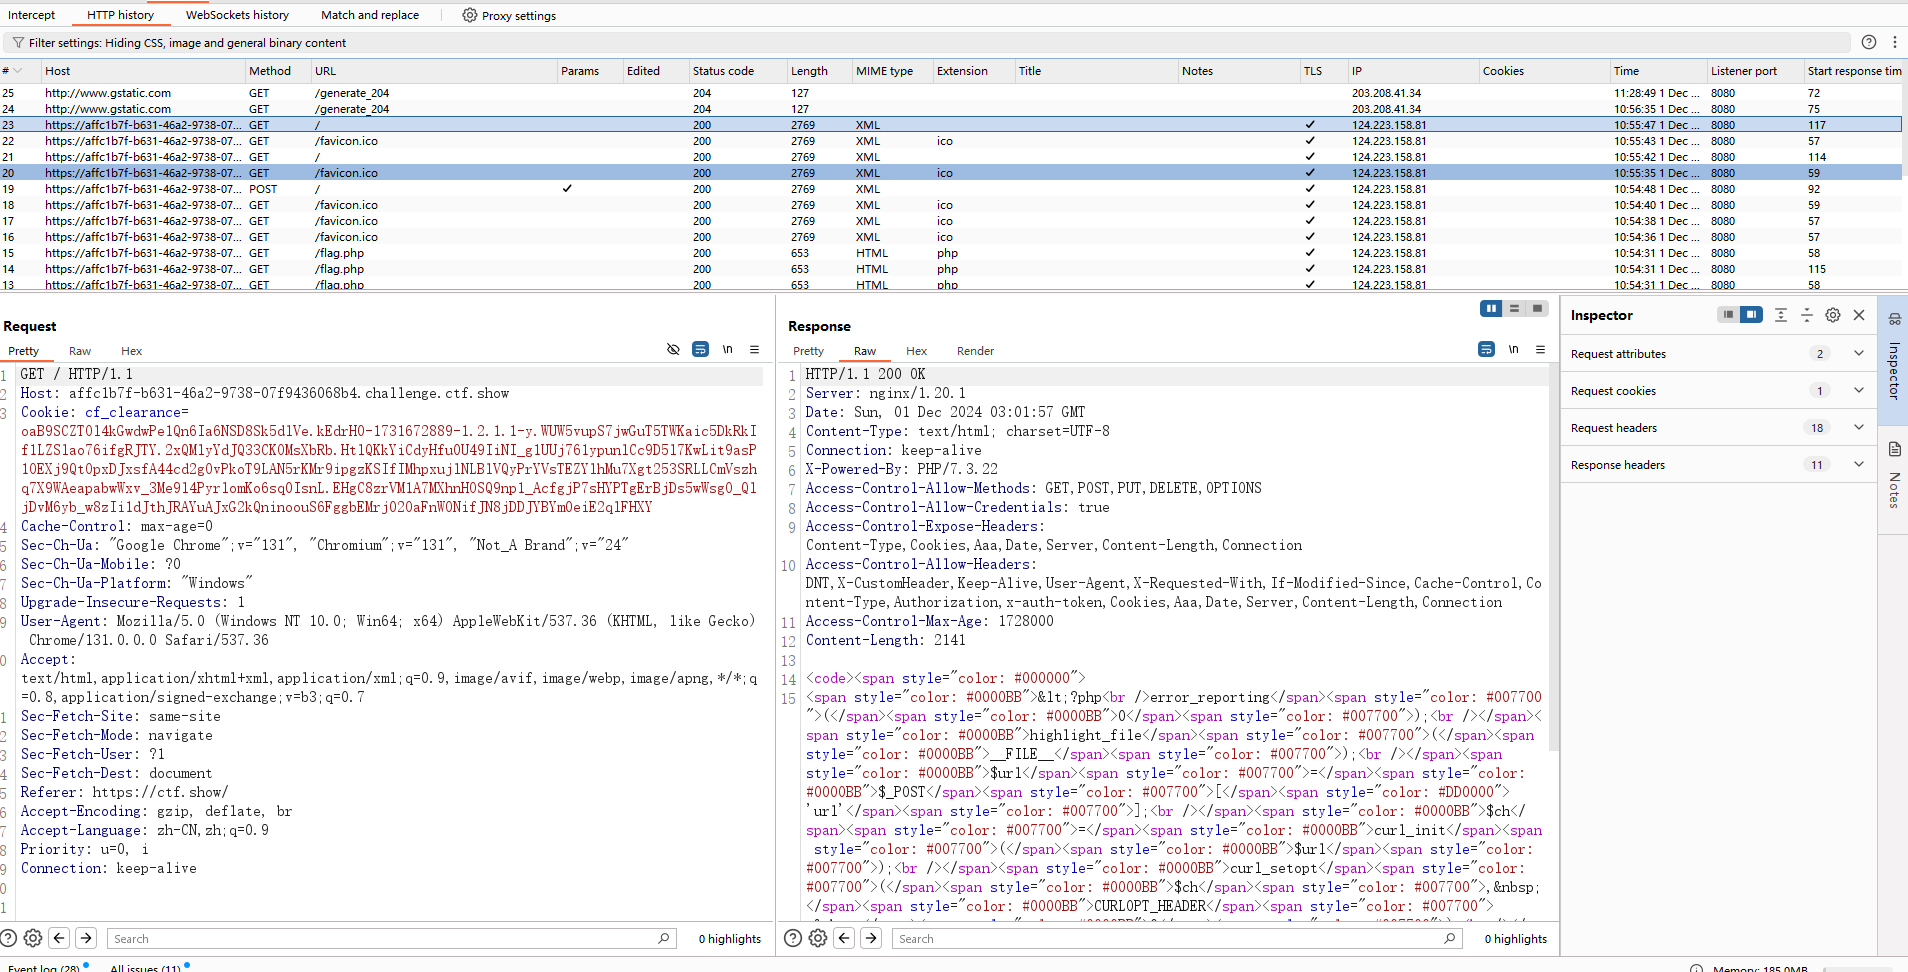Toggle newline display in Response editor

coord(1514,349)
